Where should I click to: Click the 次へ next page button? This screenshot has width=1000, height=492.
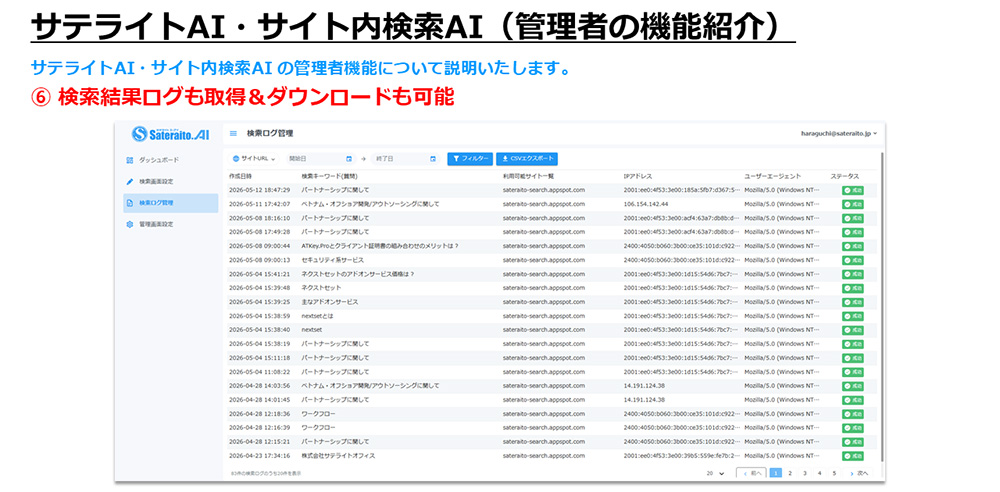858,473
